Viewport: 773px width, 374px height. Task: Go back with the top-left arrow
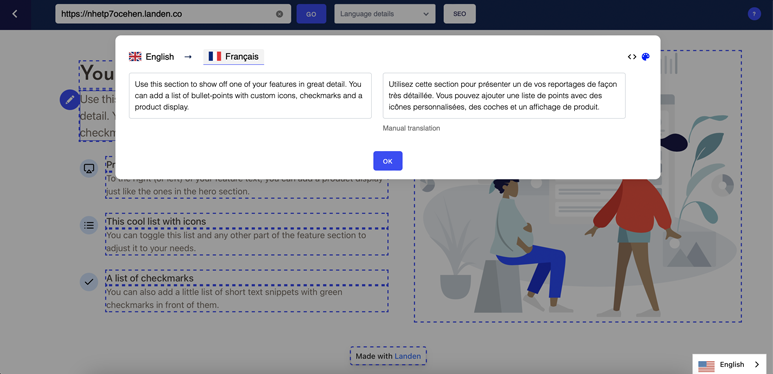[15, 14]
